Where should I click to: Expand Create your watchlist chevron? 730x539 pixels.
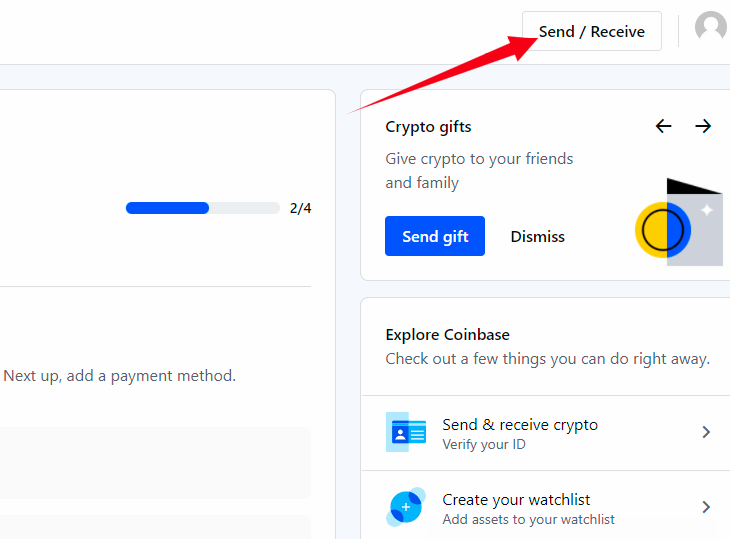(706, 507)
